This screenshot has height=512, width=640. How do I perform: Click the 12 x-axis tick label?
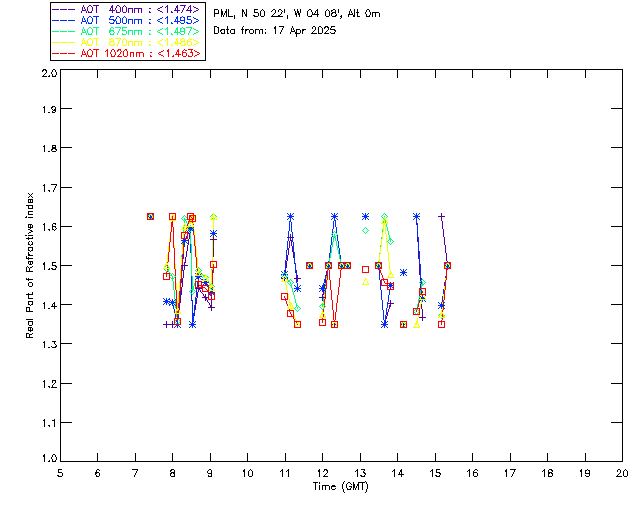pyautogui.click(x=322, y=473)
